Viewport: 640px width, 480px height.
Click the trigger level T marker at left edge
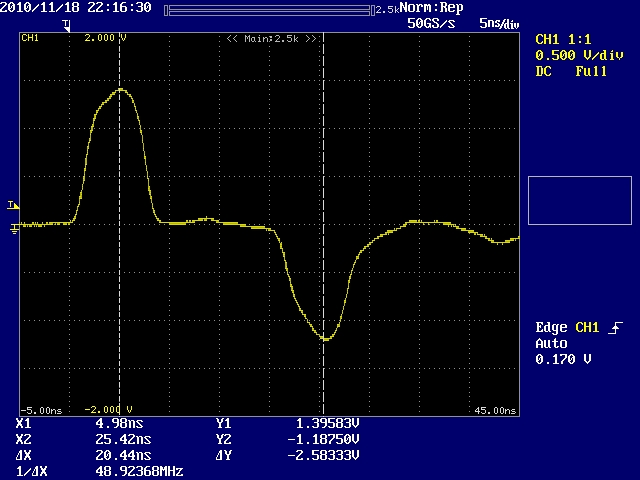click(x=12, y=205)
